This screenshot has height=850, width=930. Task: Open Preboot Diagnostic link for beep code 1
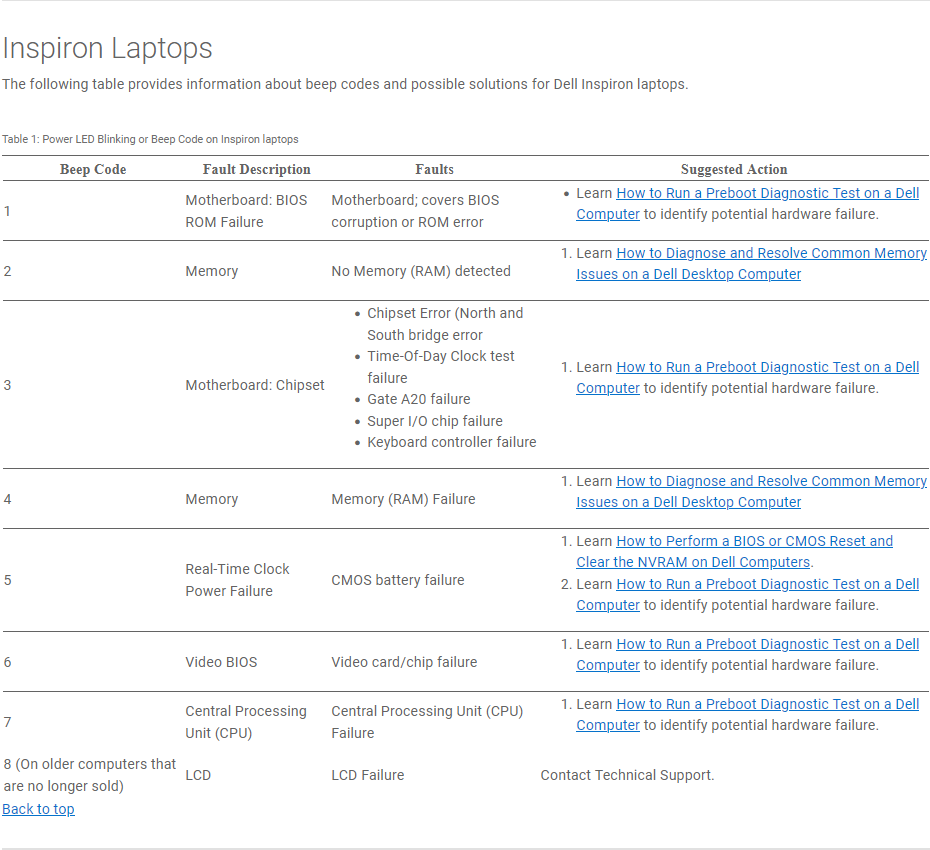coord(767,193)
